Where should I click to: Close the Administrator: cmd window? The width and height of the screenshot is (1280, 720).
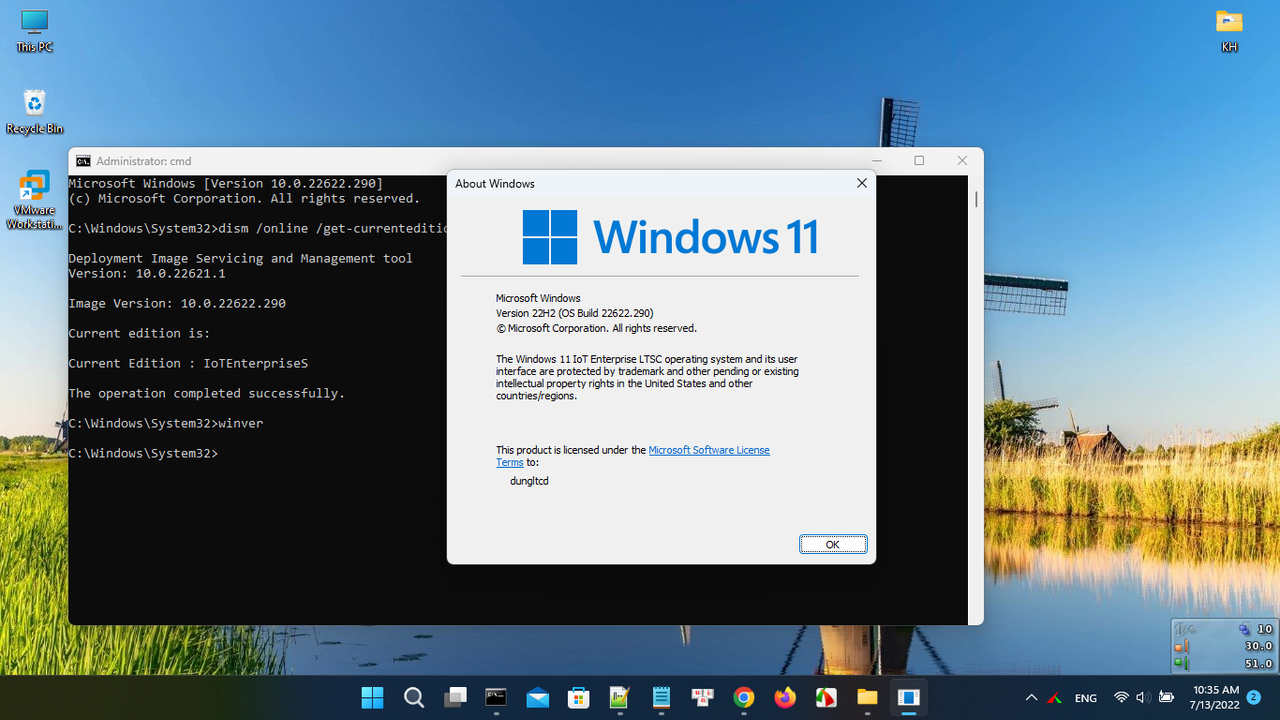pyautogui.click(x=962, y=161)
